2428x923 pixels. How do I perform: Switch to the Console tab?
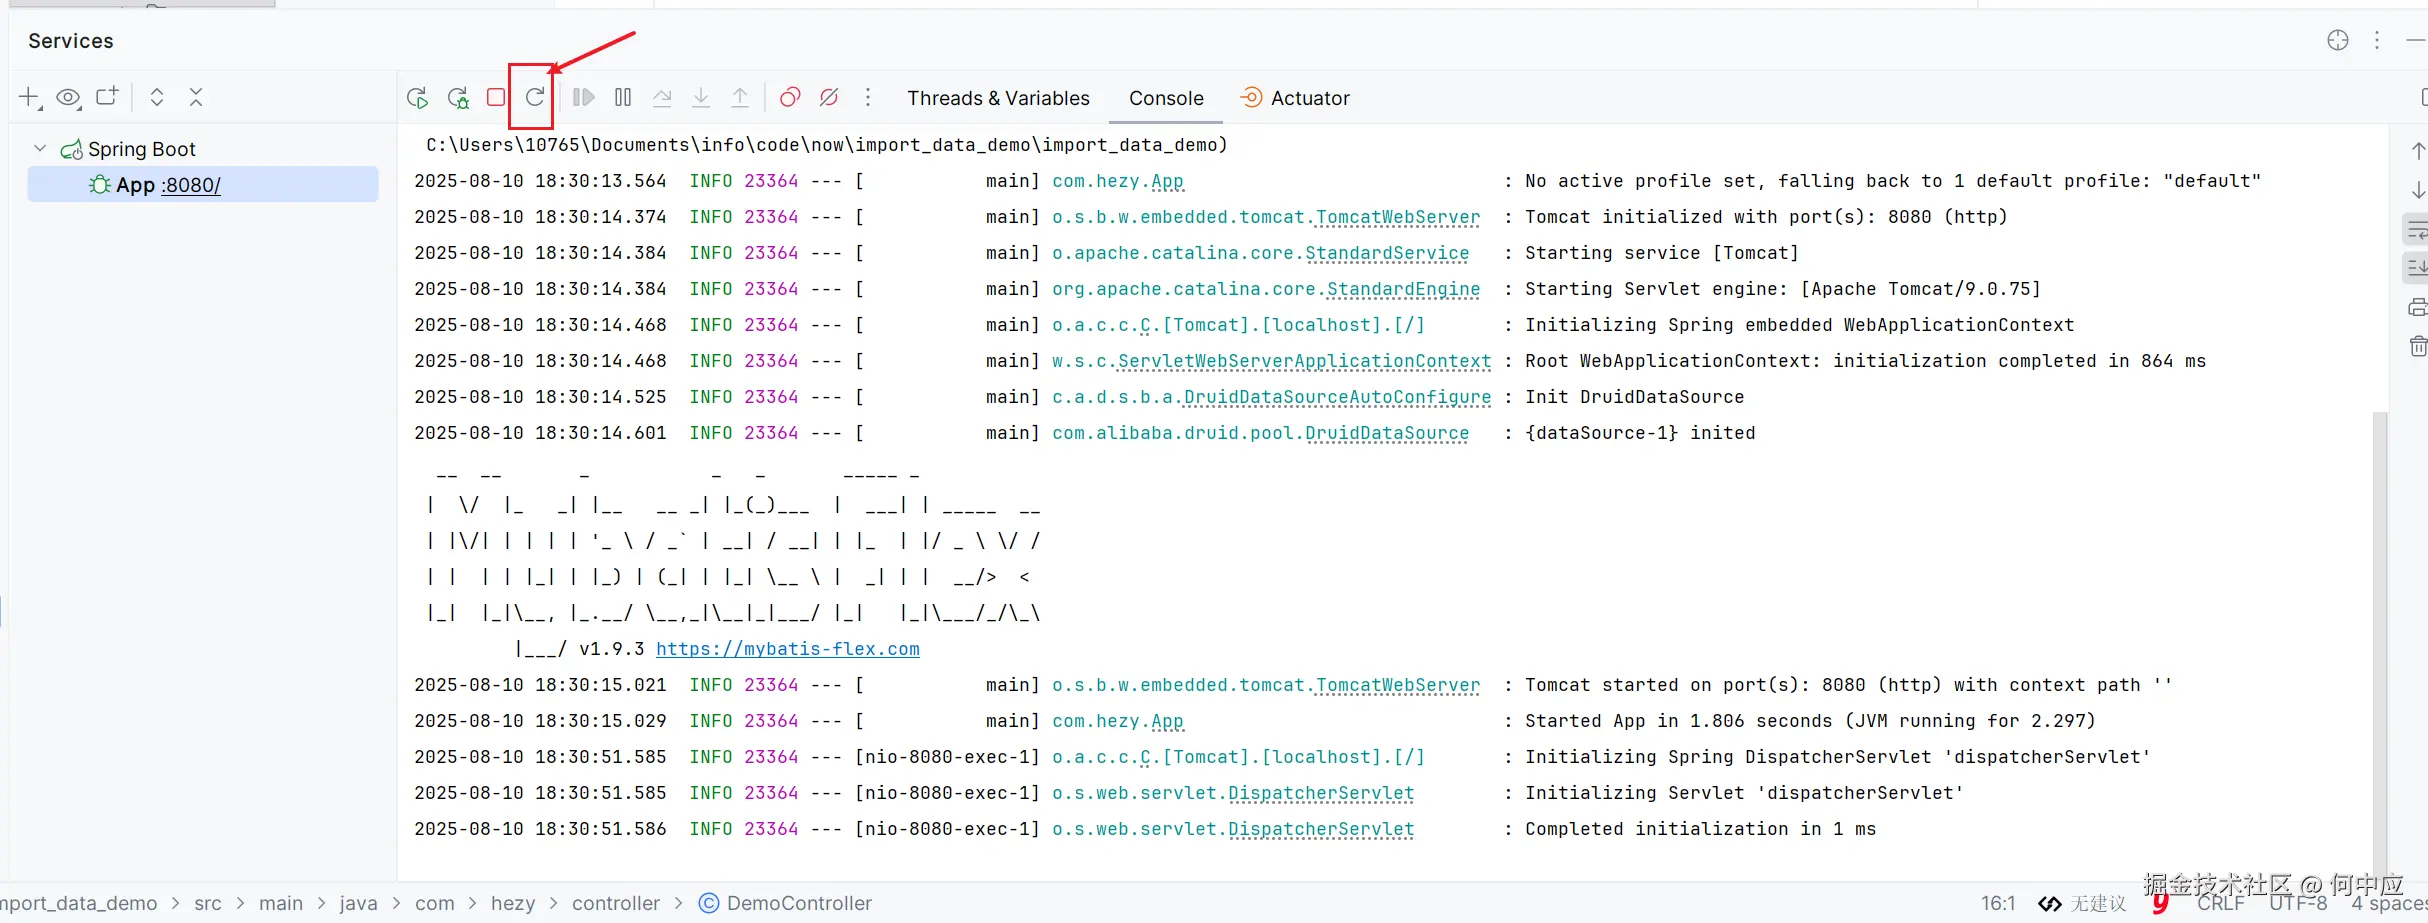1166,98
